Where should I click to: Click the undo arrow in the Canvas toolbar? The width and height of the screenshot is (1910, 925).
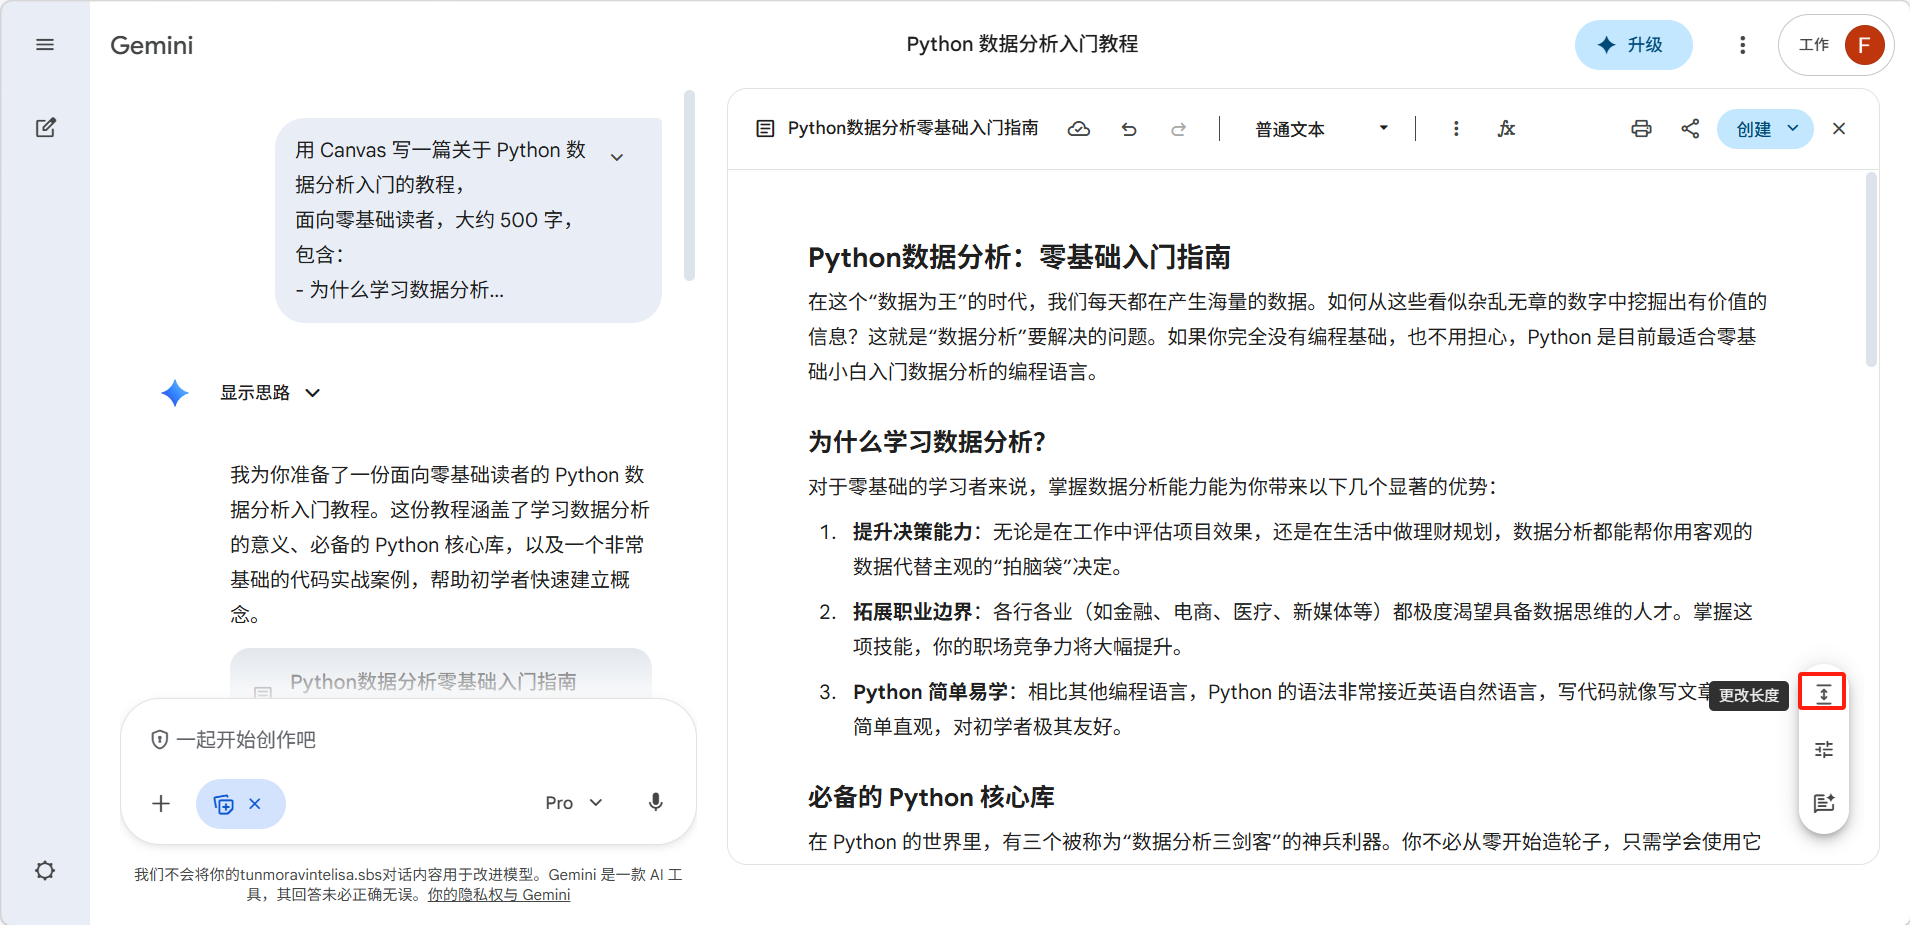[x=1129, y=129]
